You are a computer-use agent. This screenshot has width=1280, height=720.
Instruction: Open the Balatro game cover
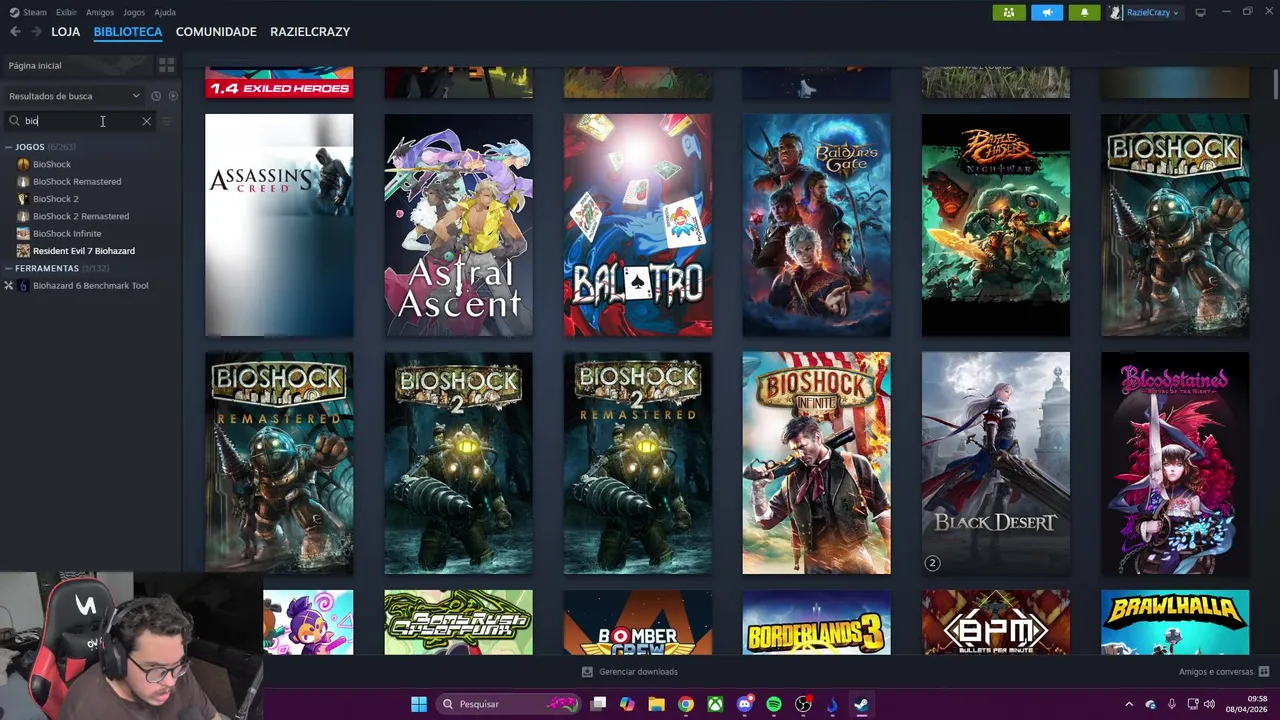(x=638, y=225)
